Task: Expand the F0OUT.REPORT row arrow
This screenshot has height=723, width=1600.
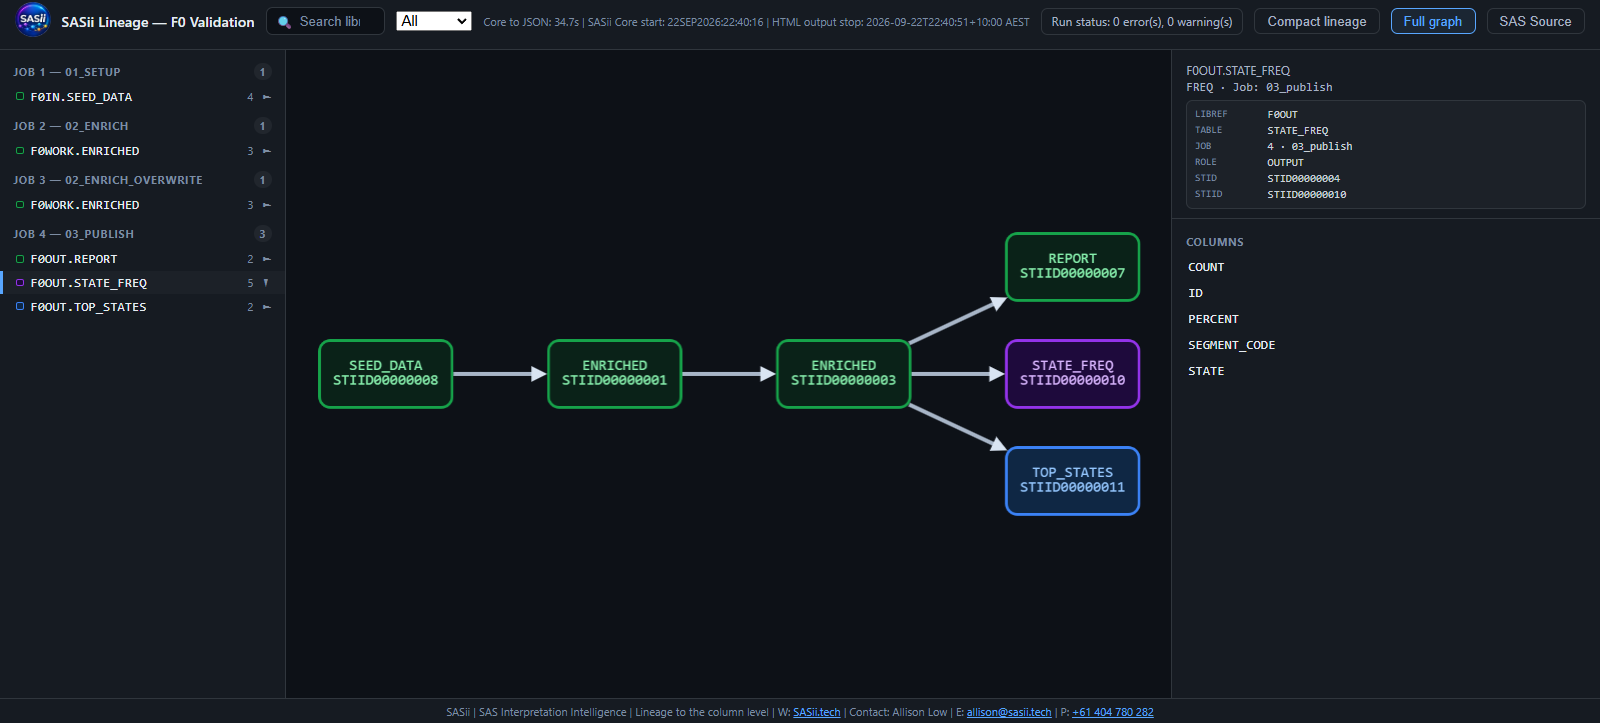Action: (x=266, y=259)
